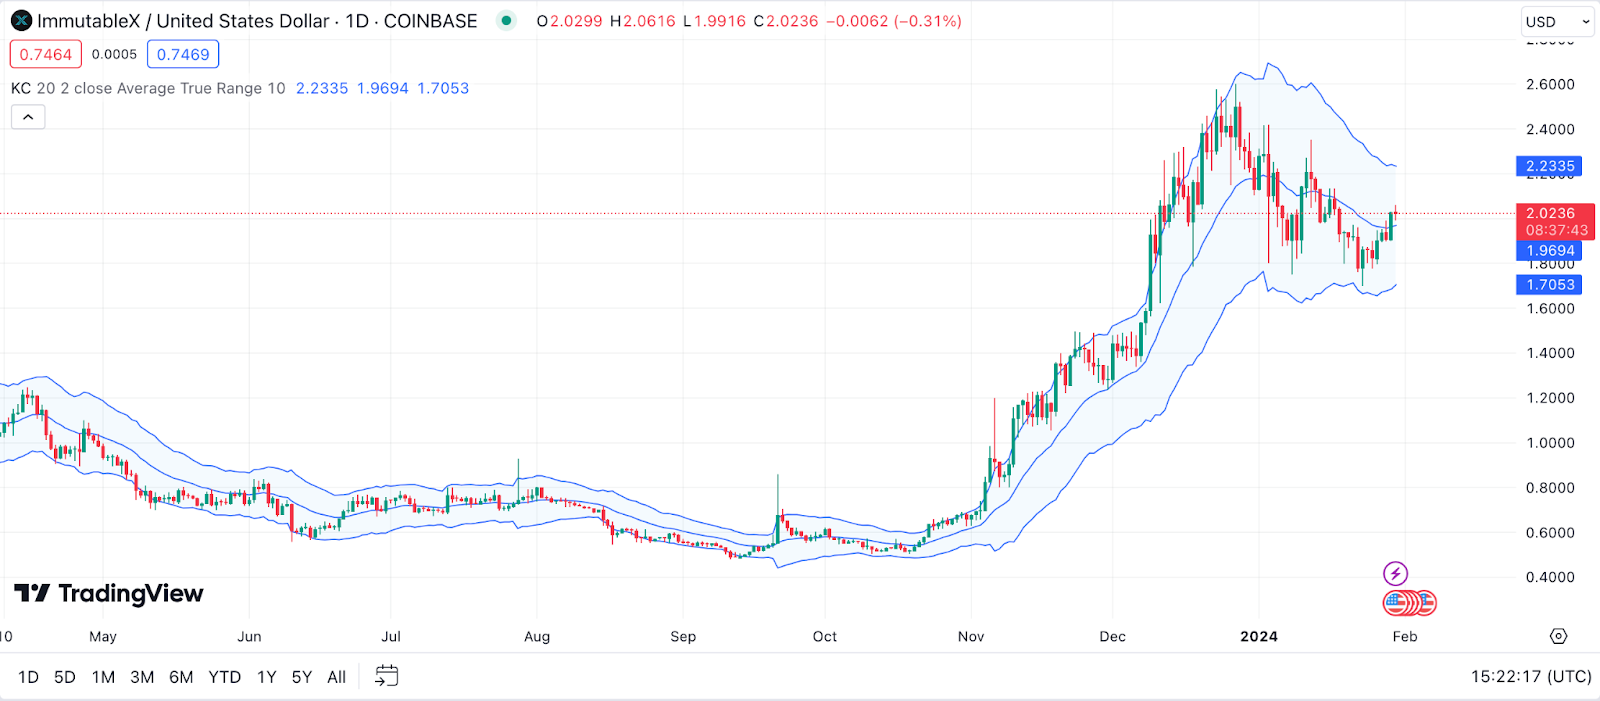Select the 1M time range
The width and height of the screenshot is (1600, 701).
[x=103, y=677]
